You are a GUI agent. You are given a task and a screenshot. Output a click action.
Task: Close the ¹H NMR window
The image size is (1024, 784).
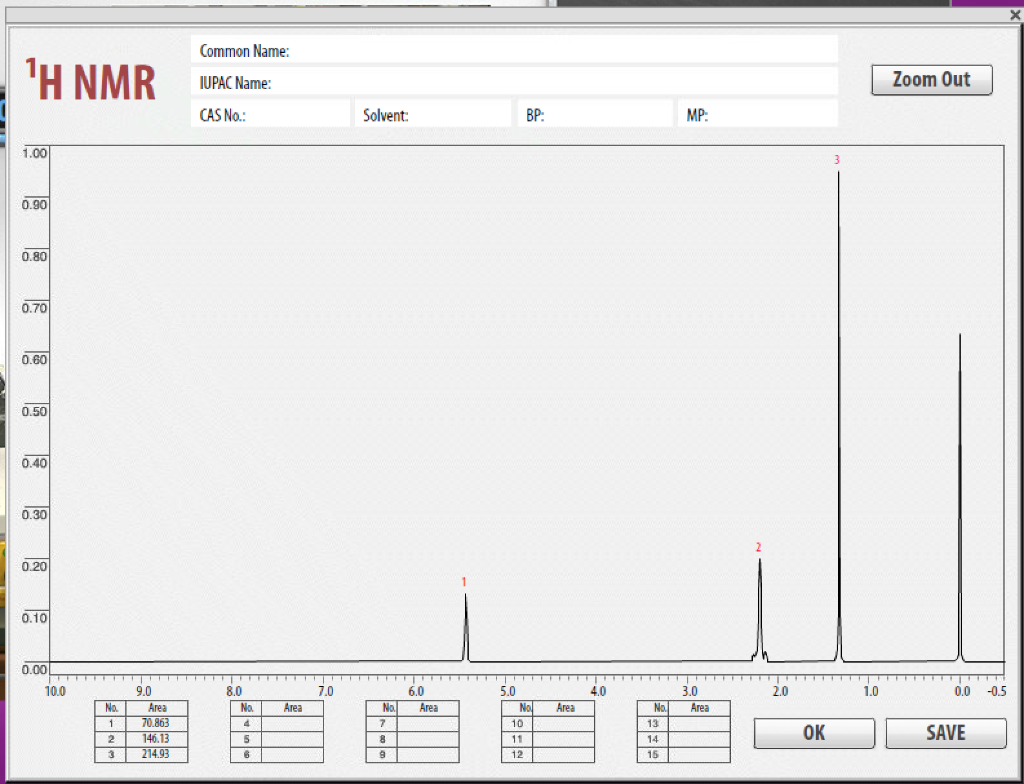click(1014, 15)
